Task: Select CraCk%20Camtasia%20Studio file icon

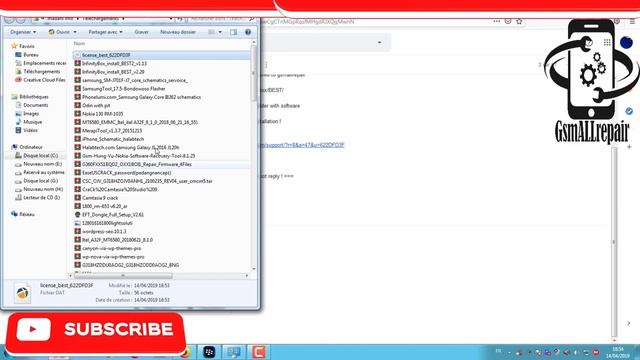Action: click(x=78, y=189)
